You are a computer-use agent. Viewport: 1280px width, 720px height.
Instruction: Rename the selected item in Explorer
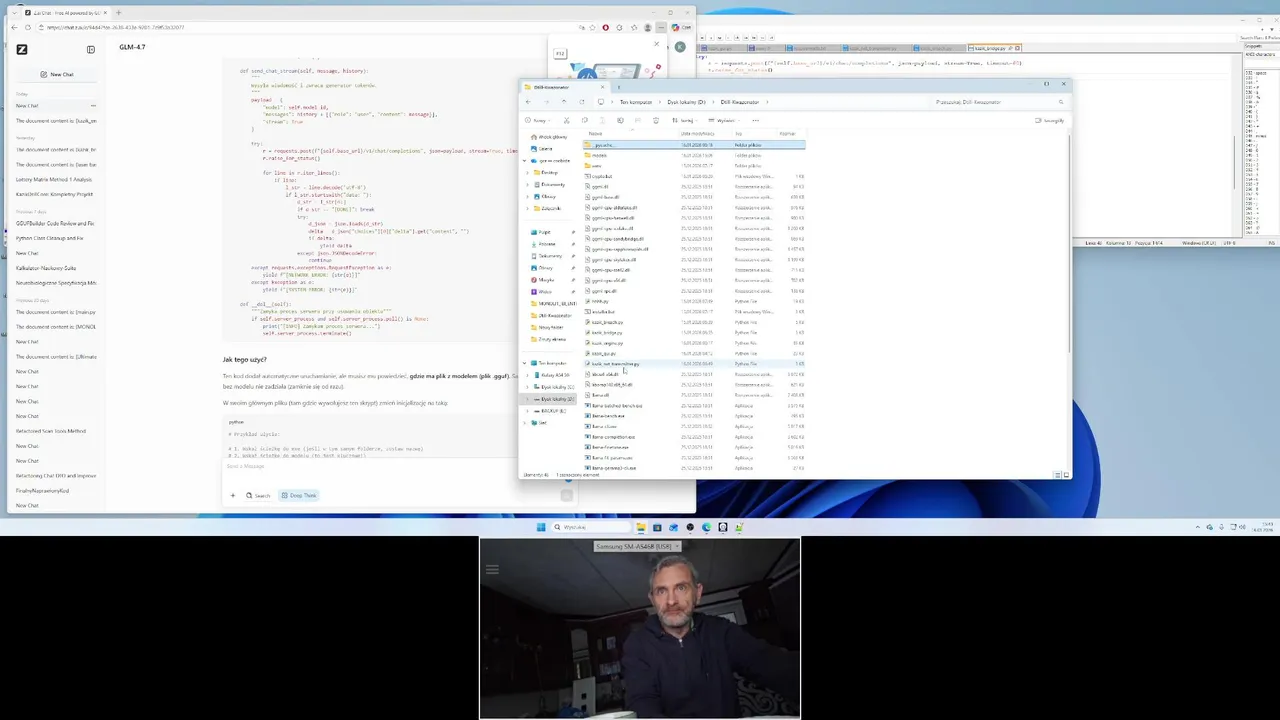click(620, 120)
